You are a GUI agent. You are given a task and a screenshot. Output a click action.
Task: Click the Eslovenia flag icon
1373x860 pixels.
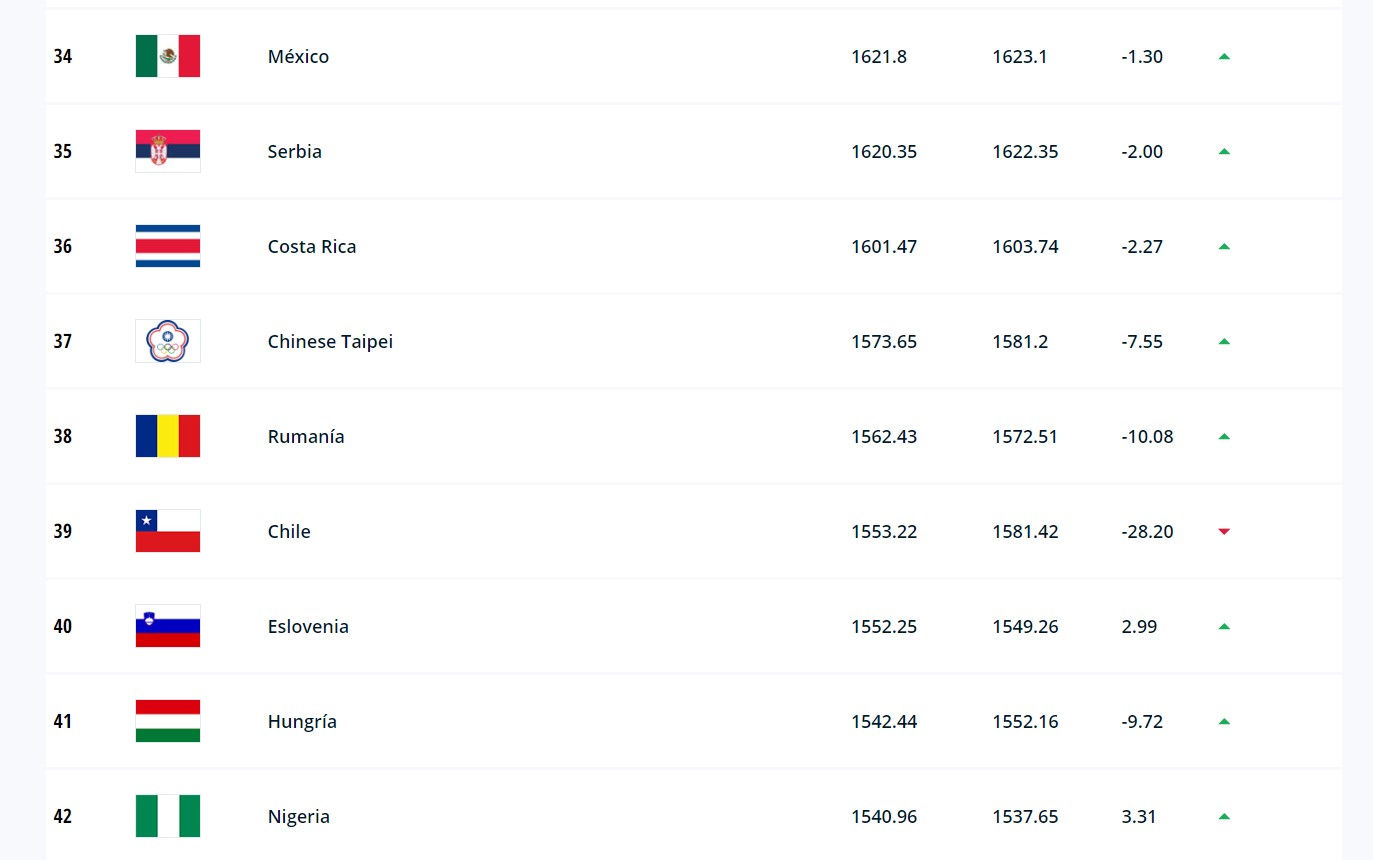(x=168, y=626)
